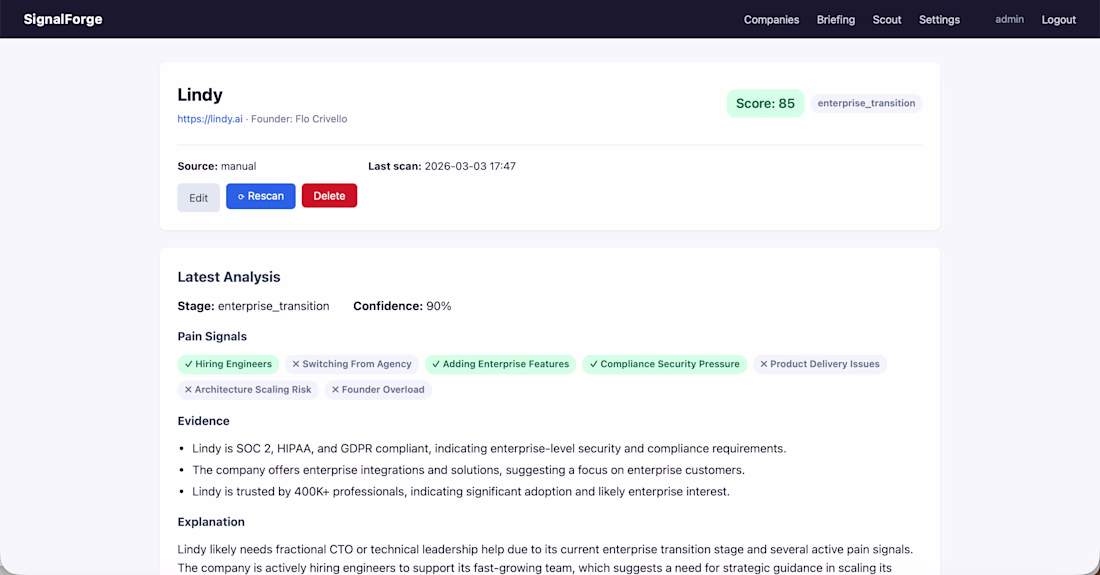The width and height of the screenshot is (1100, 575).
Task: Click the enterprise integrations evidence bullet
Action: tap(469, 470)
